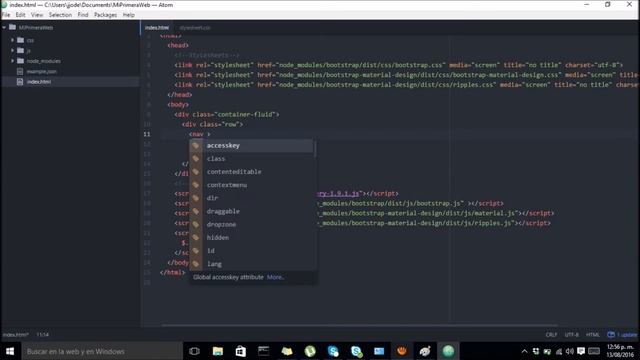Open the first Skype taskbar icon
Viewport: 640px width, 360px height.
coord(333,351)
